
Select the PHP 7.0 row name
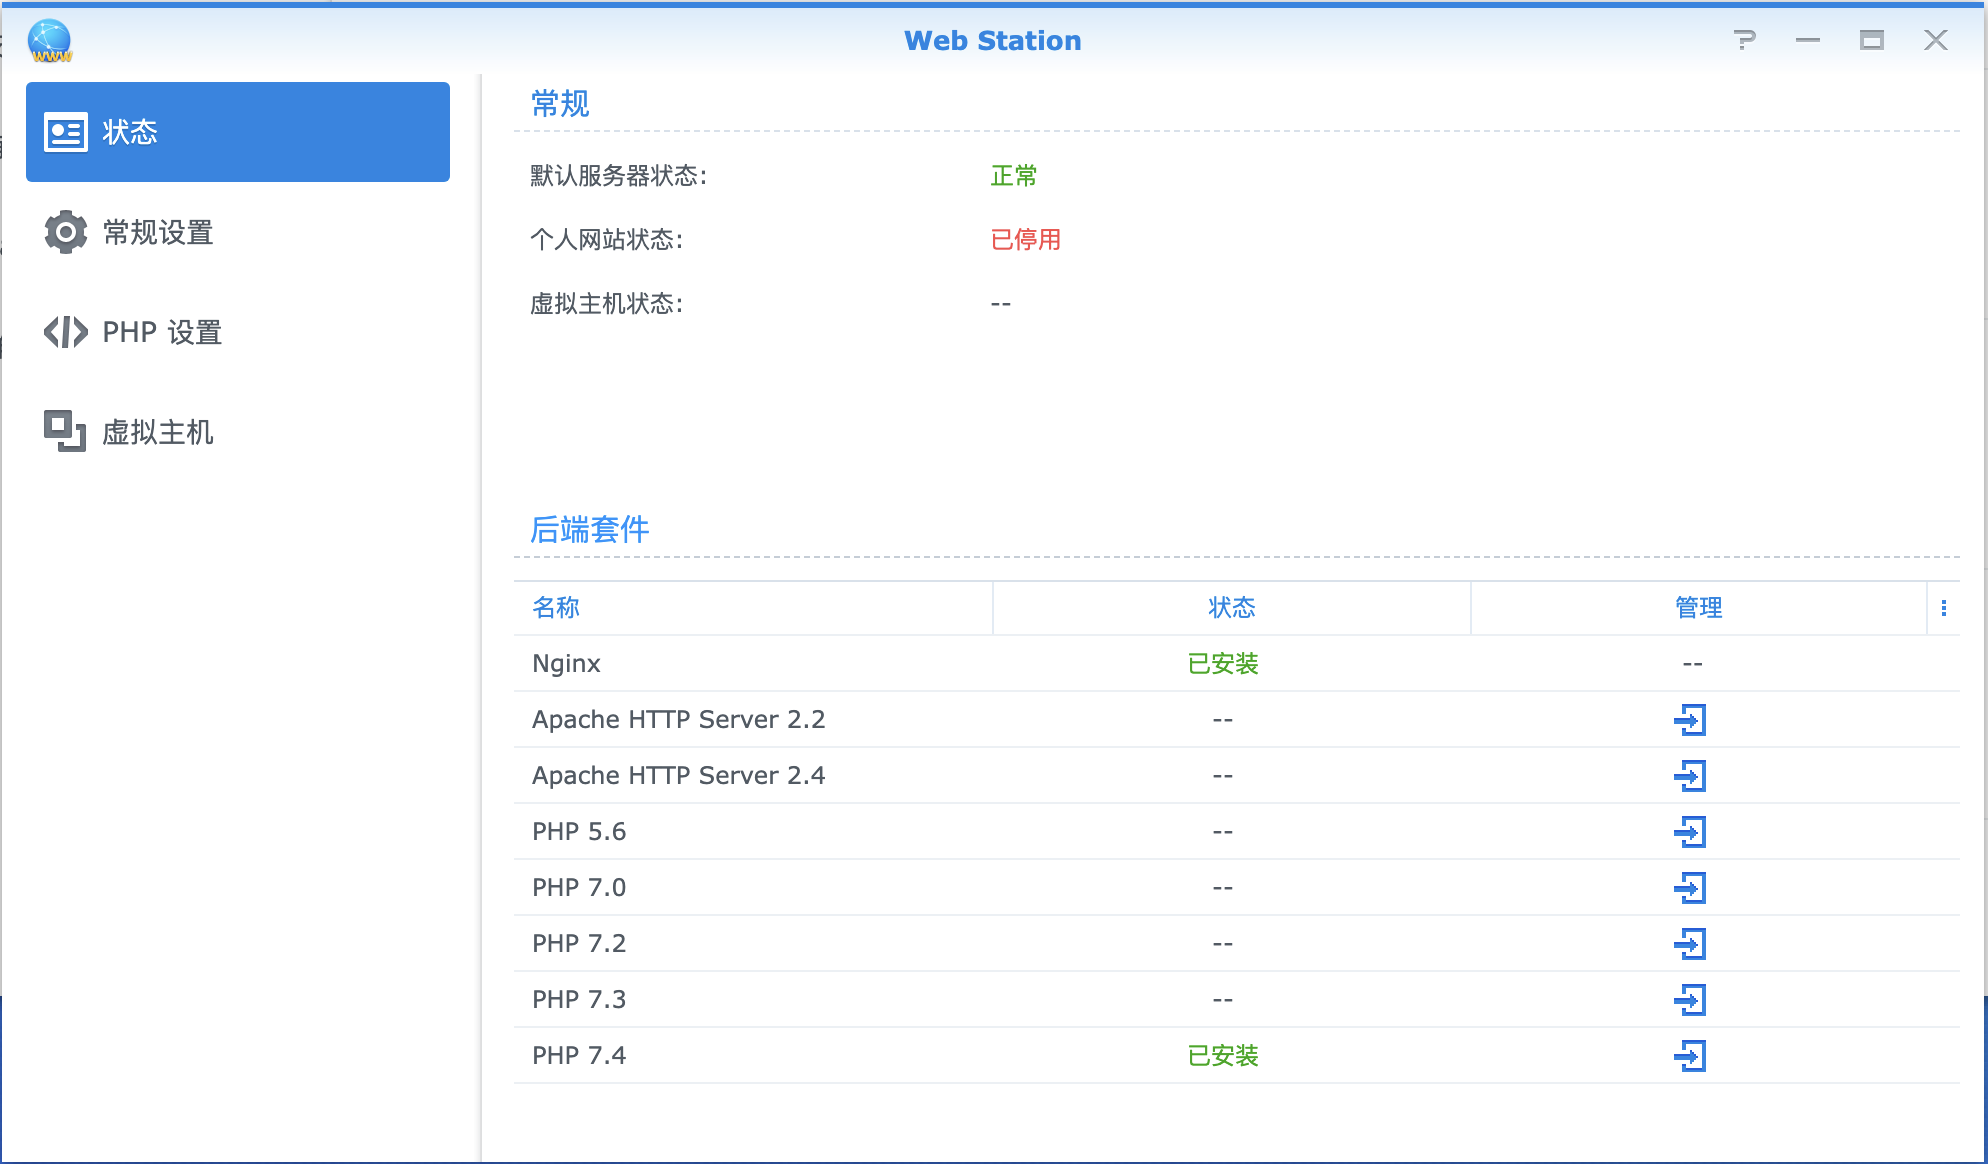pyautogui.click(x=579, y=888)
